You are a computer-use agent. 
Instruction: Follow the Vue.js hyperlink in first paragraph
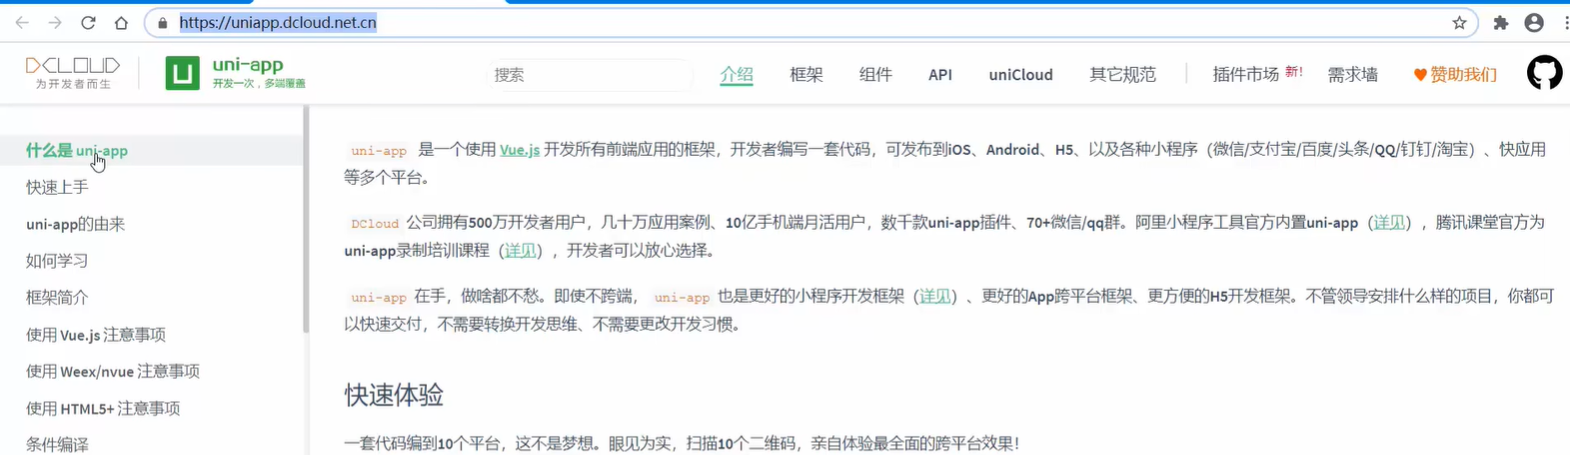(520, 150)
